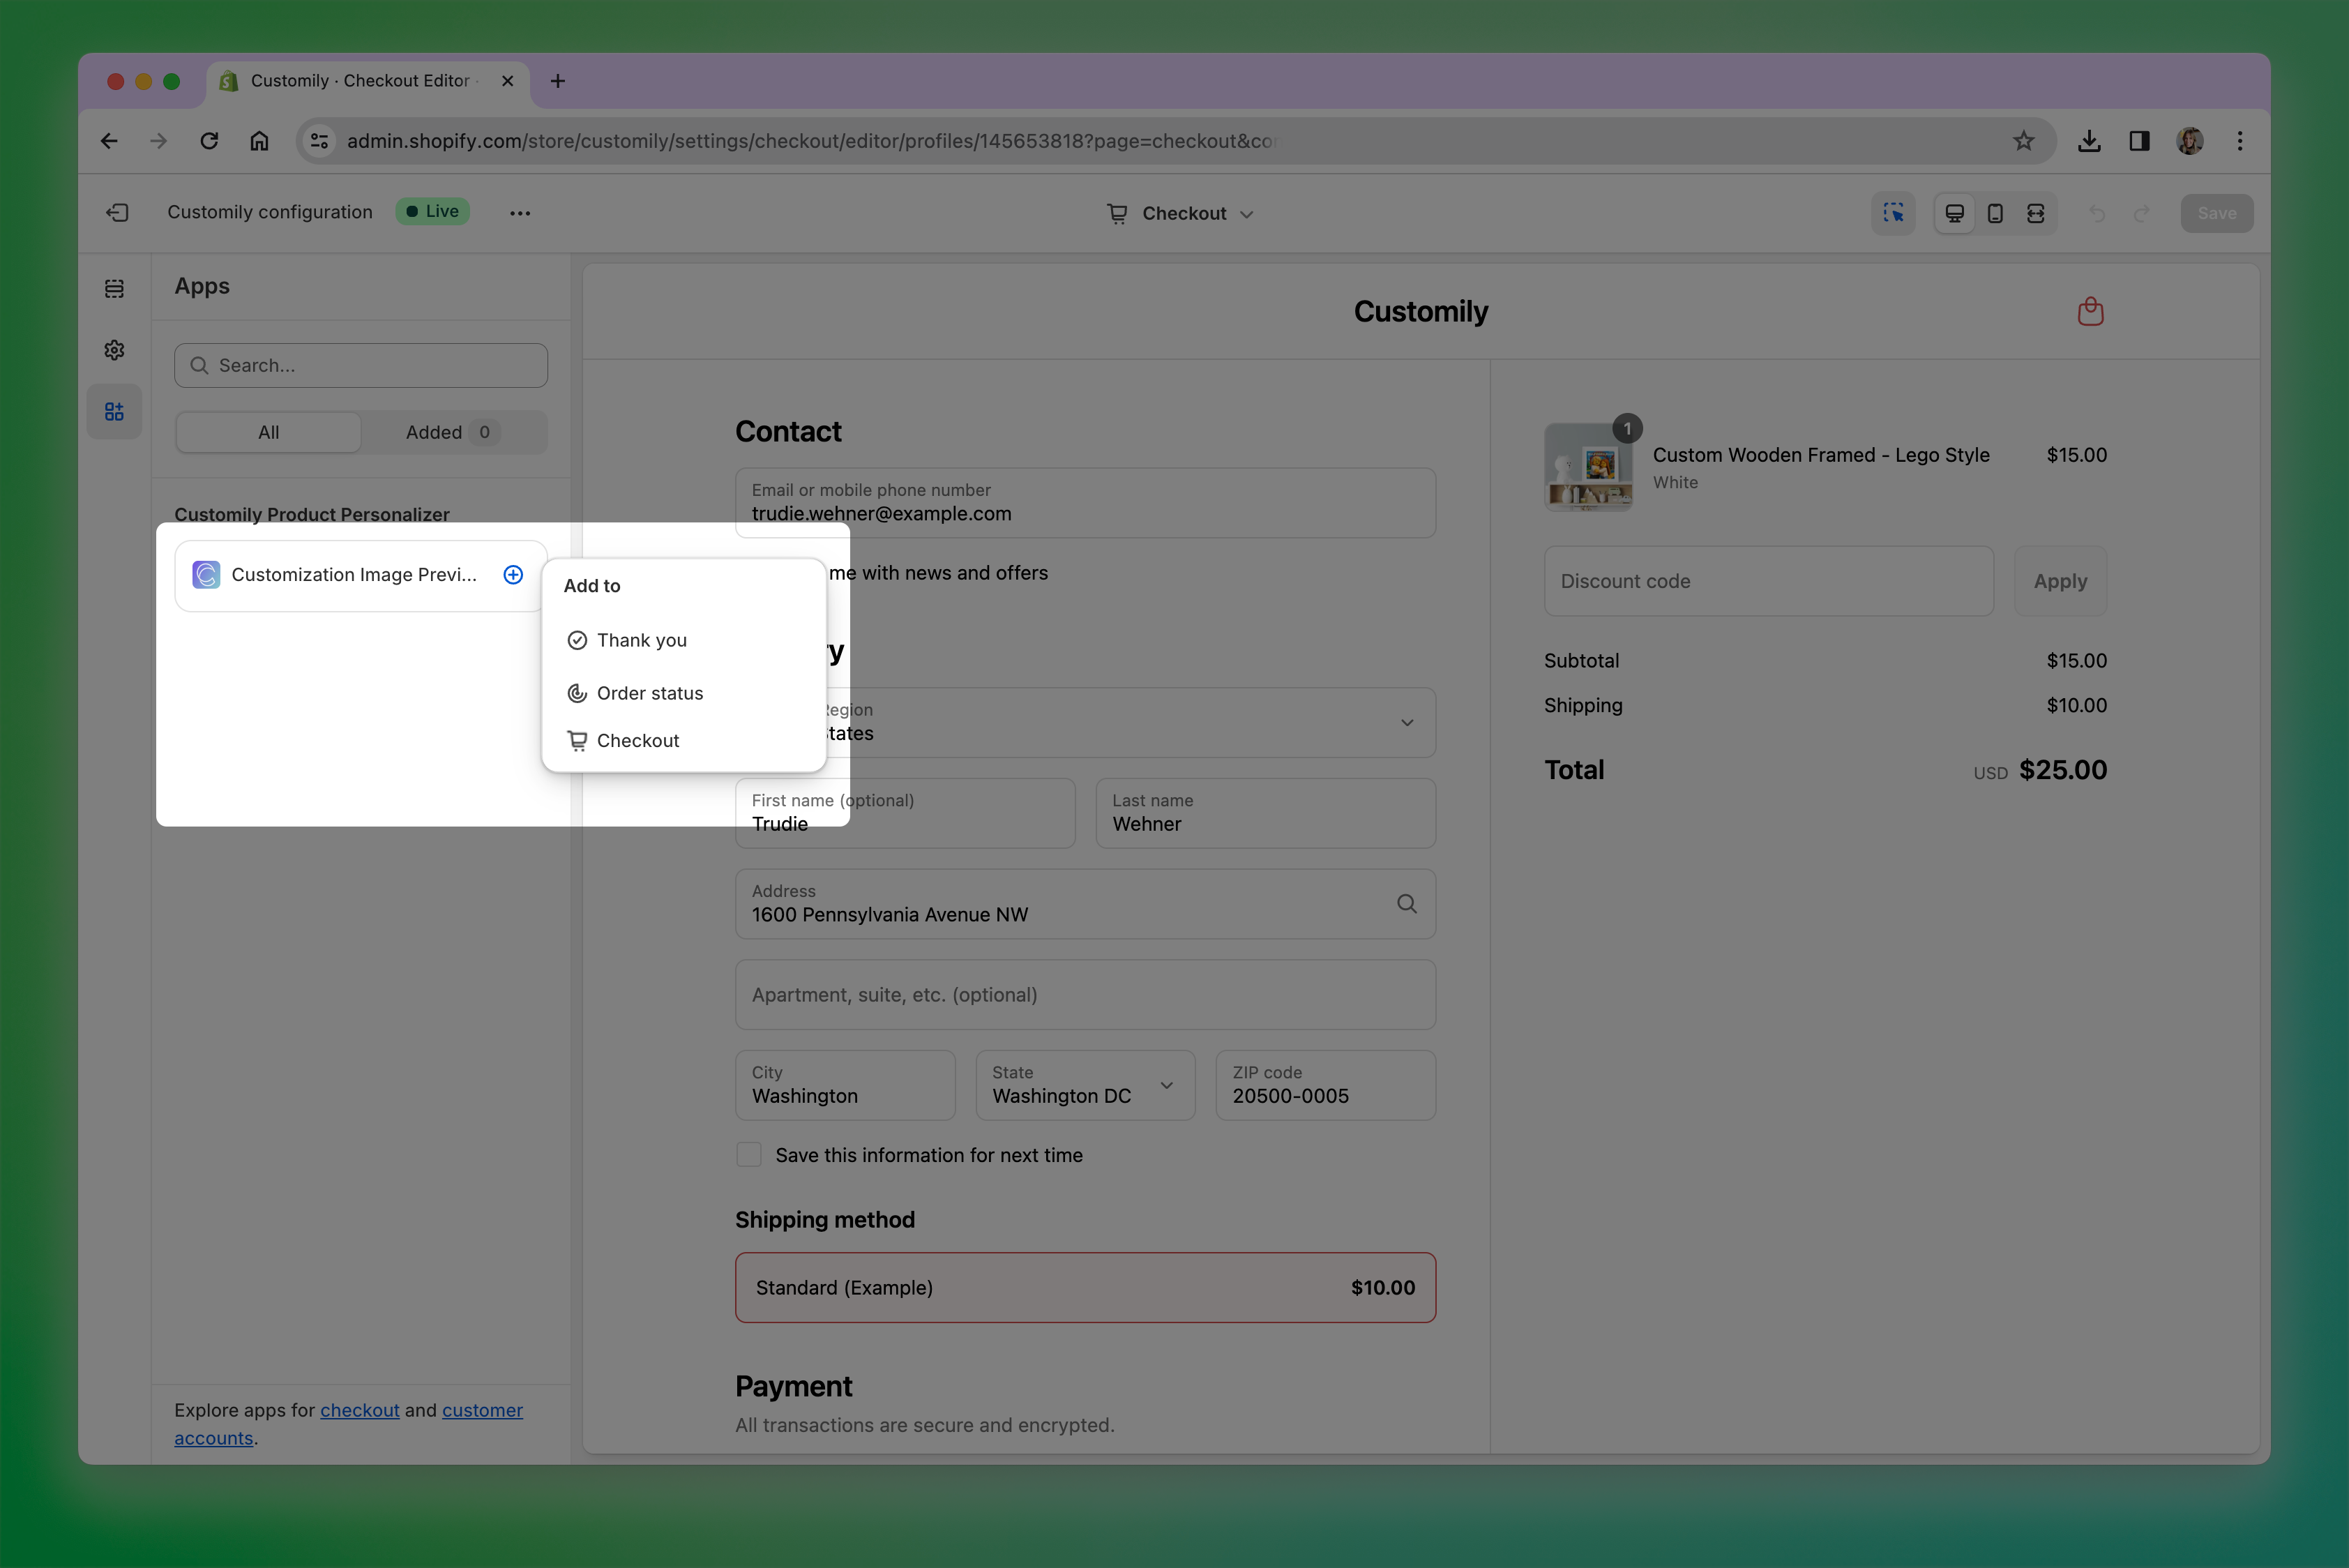Open the Sections sidebar icon

click(x=114, y=289)
